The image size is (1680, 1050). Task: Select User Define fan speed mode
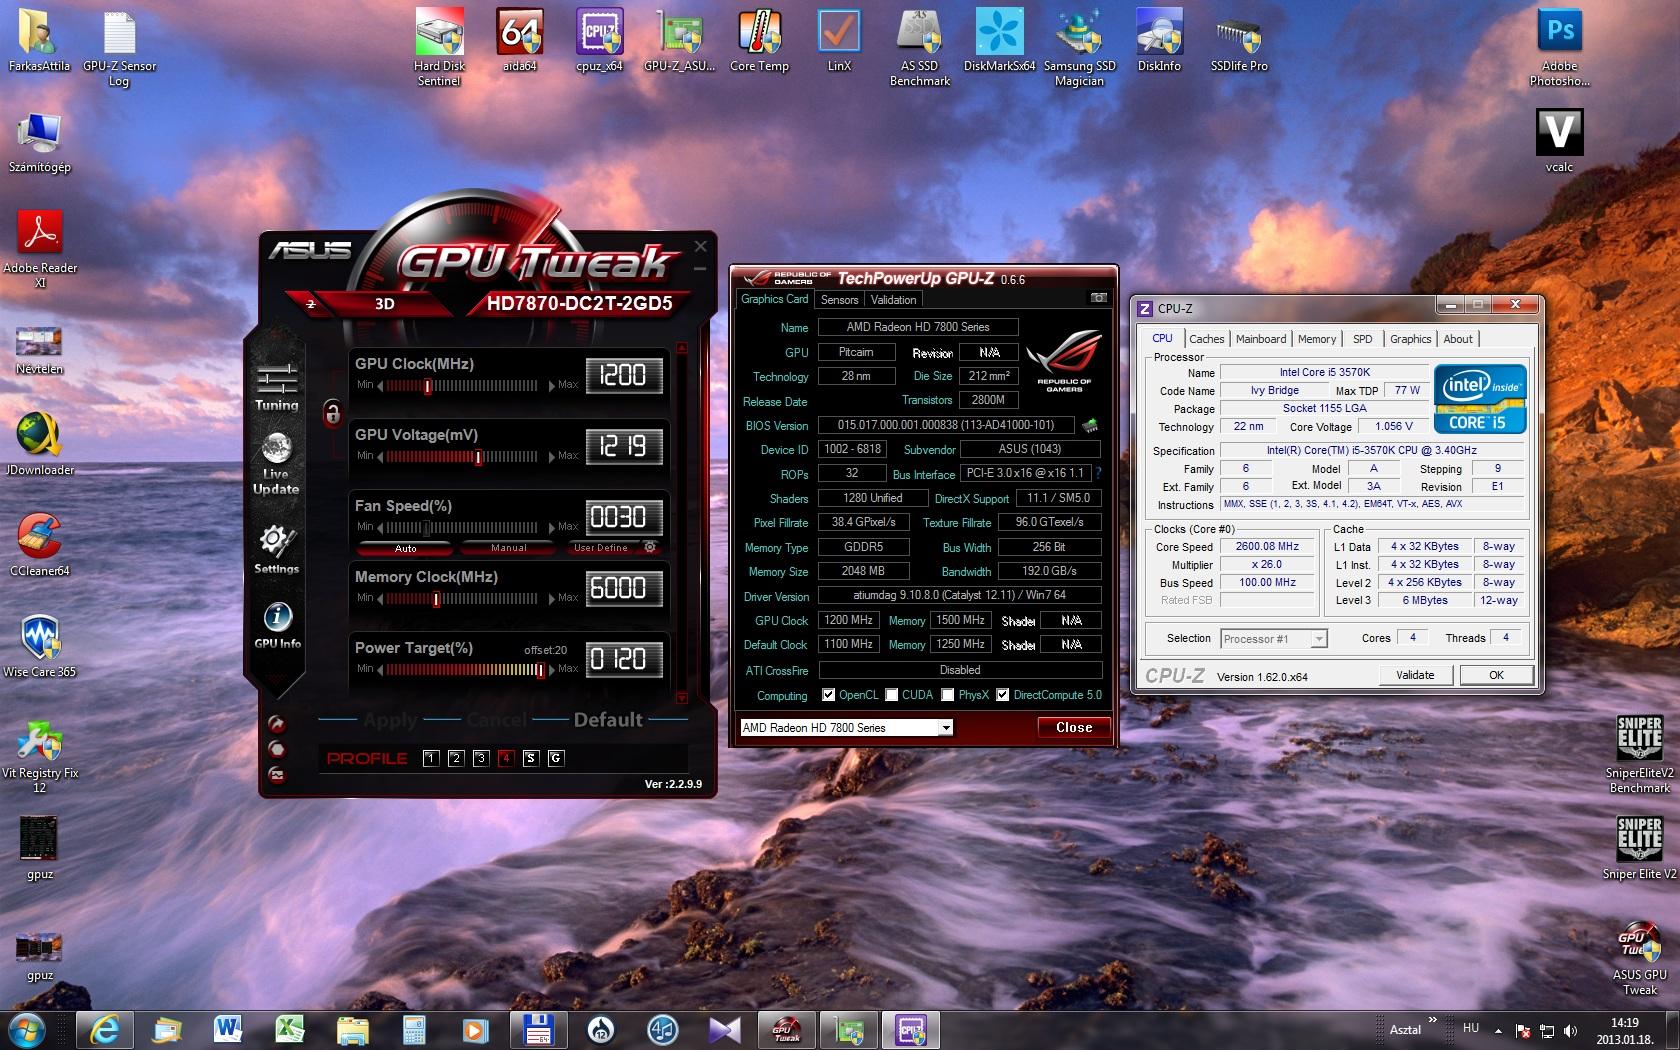tap(600, 548)
